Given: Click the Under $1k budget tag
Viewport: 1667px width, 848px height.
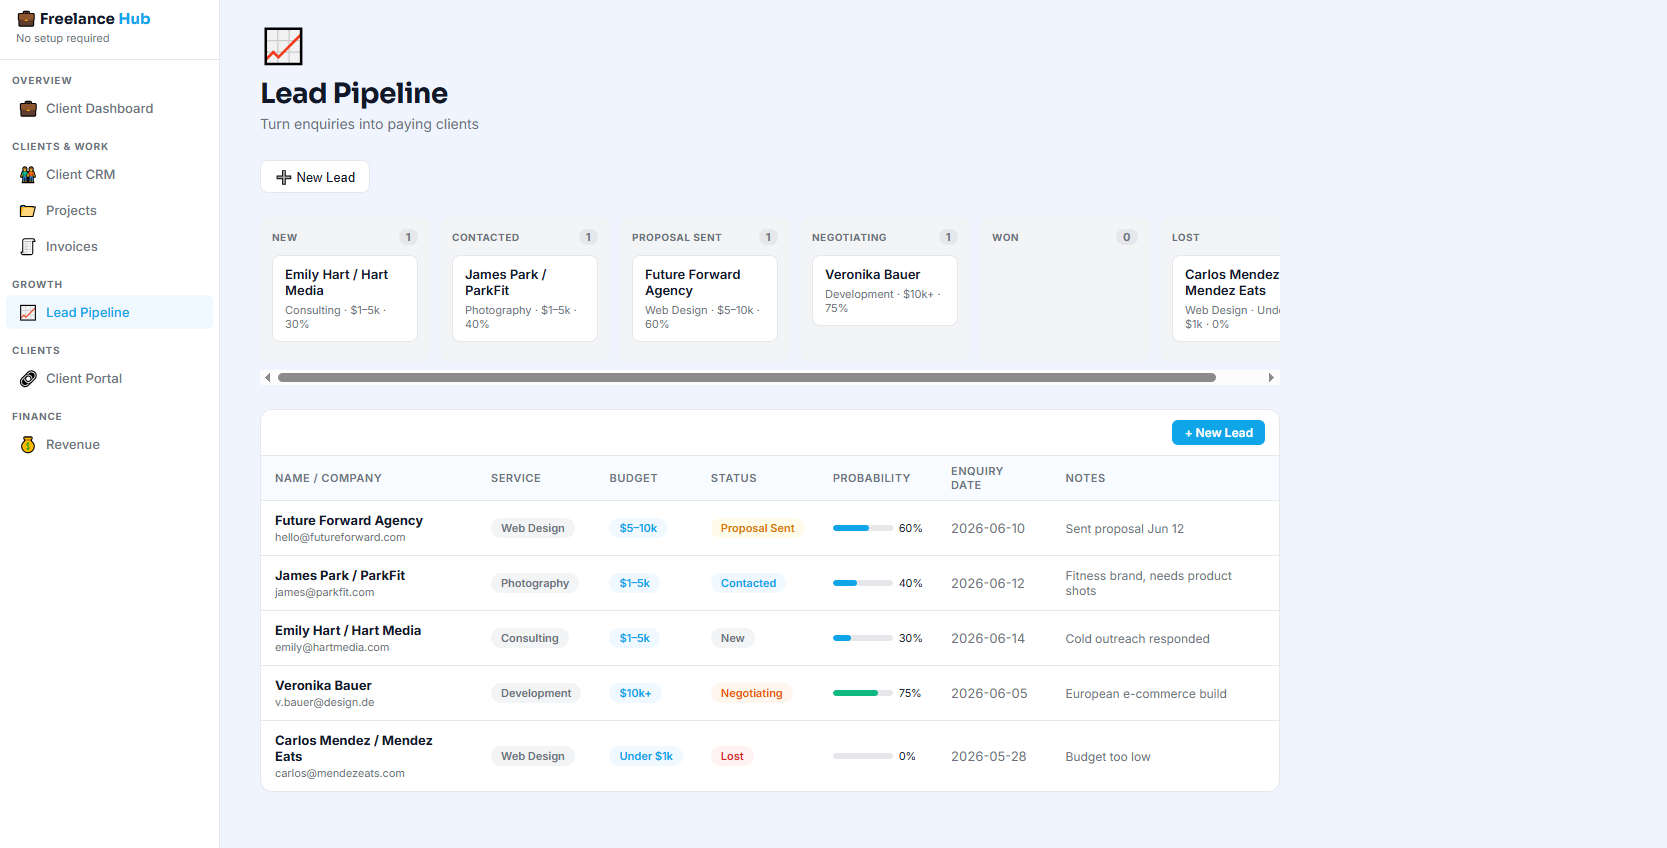Looking at the screenshot, I should coord(646,756).
